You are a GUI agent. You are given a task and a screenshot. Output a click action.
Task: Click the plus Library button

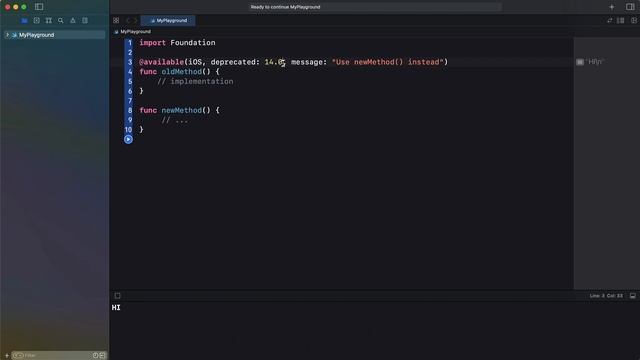pos(611,7)
